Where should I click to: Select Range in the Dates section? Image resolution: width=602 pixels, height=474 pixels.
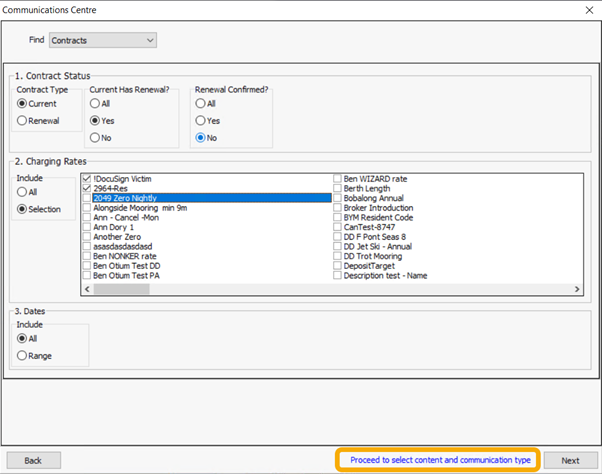coord(22,355)
